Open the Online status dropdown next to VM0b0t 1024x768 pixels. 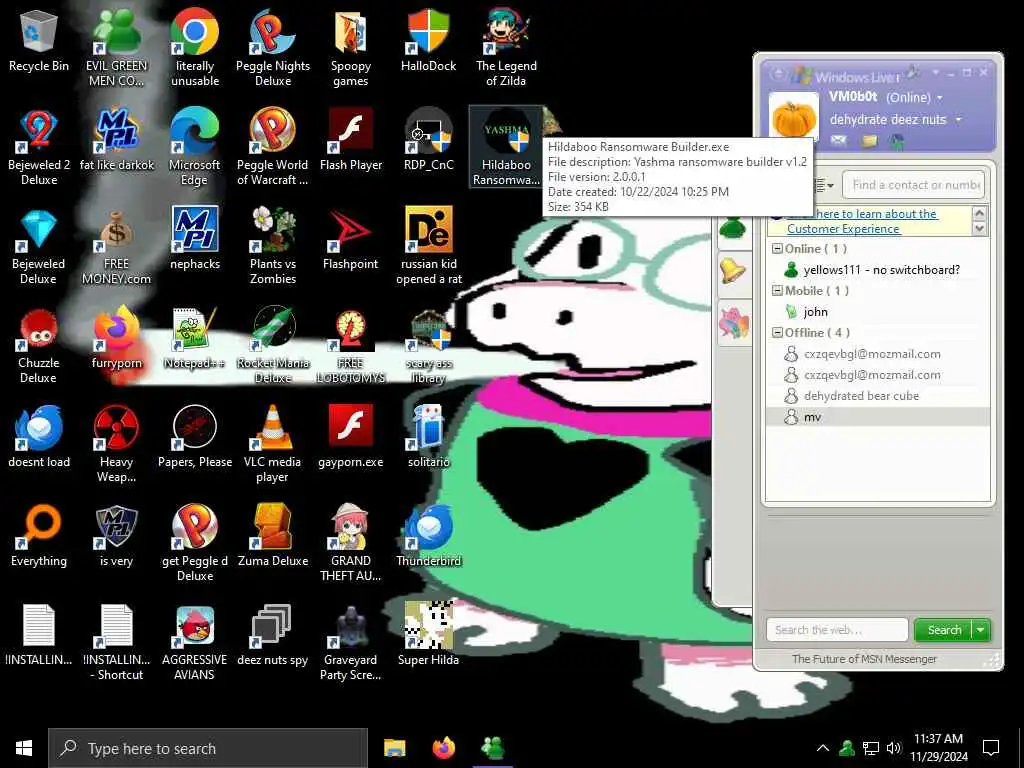940,98
